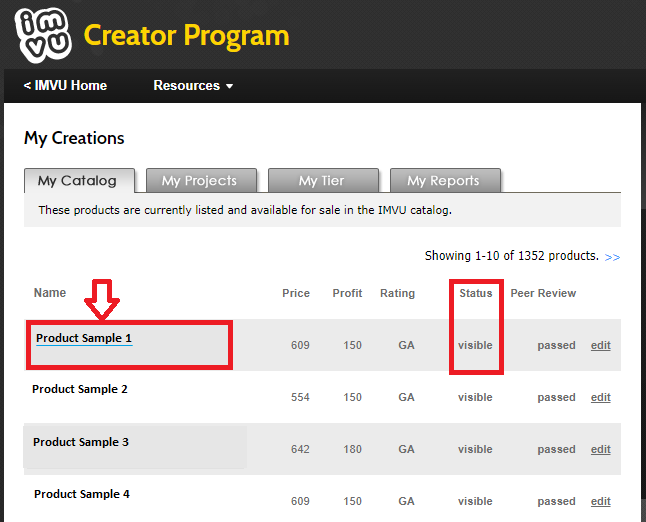Click price 642 of Product Sample 3
The width and height of the screenshot is (646, 522).
(x=300, y=449)
